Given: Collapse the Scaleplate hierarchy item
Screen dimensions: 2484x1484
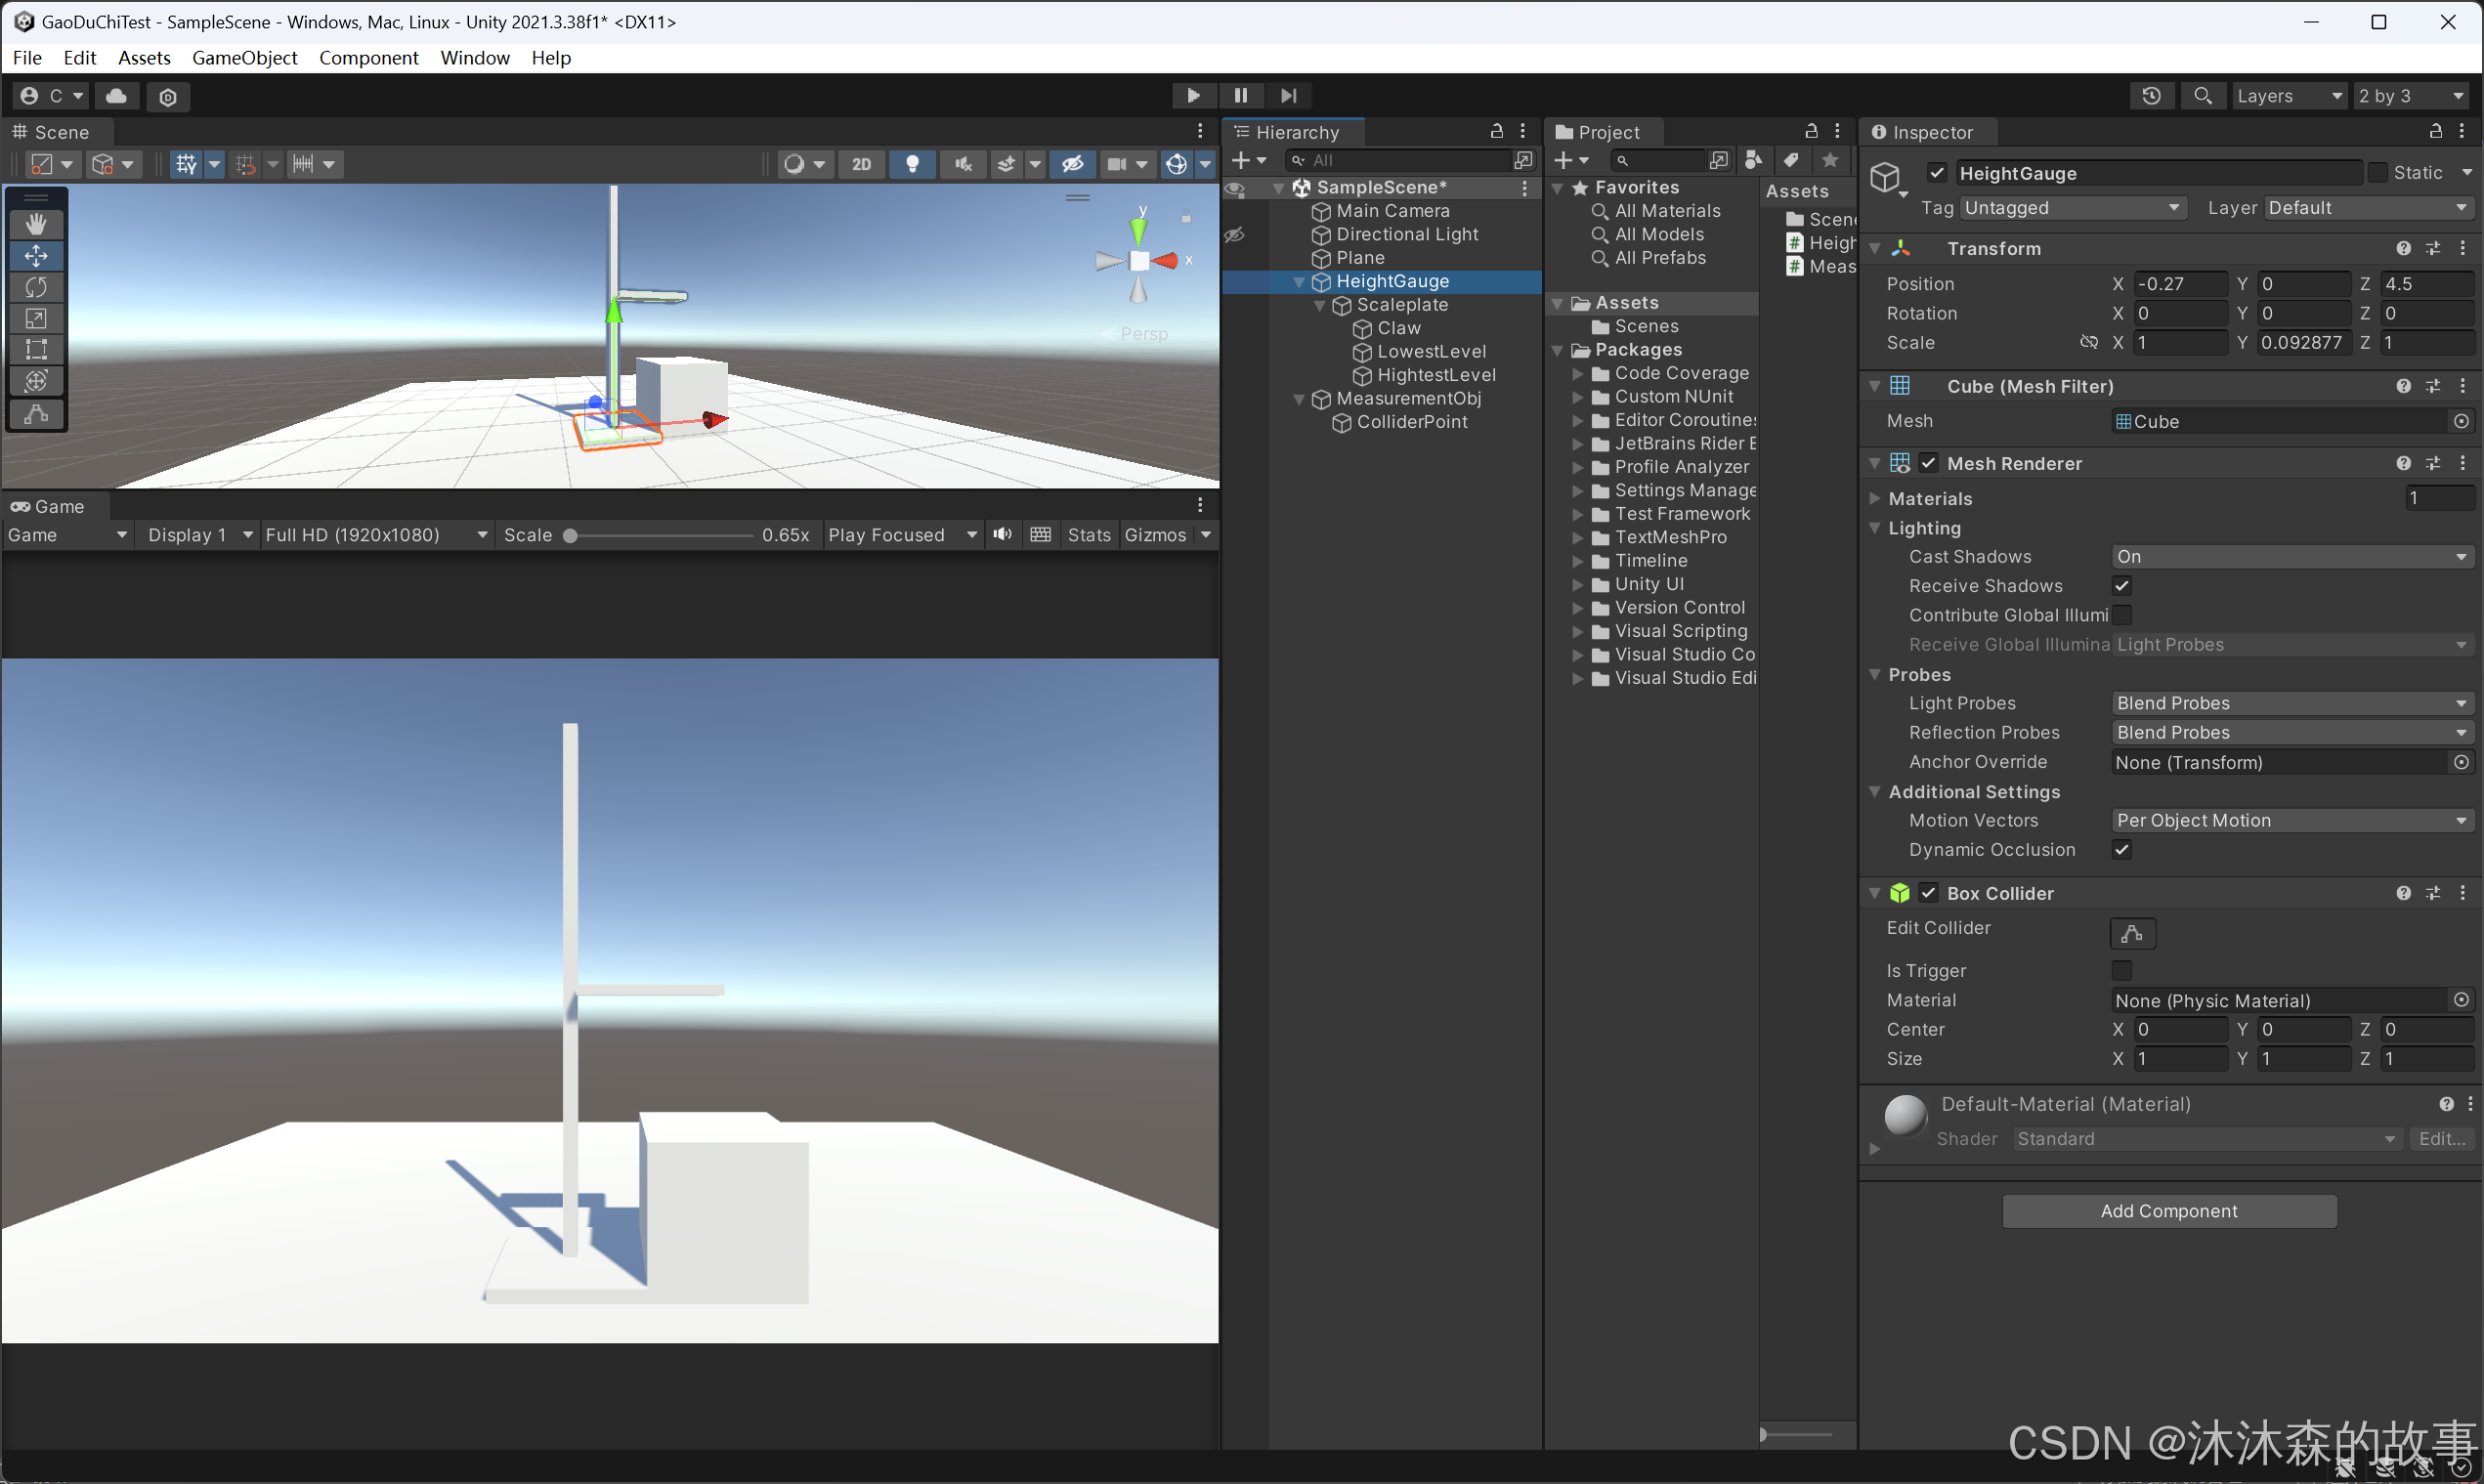Looking at the screenshot, I should pos(1320,305).
